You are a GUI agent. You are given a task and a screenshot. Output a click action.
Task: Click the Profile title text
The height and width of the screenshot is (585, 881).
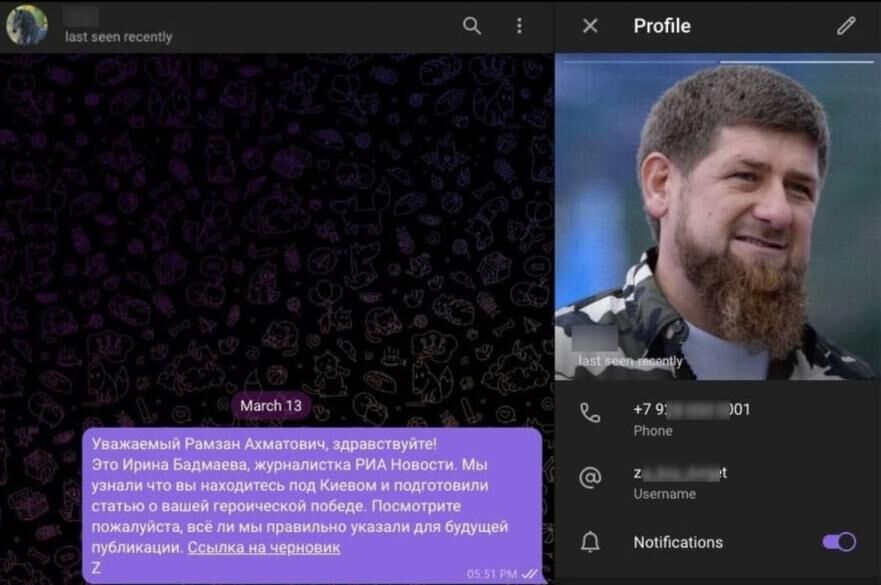pyautogui.click(x=660, y=26)
